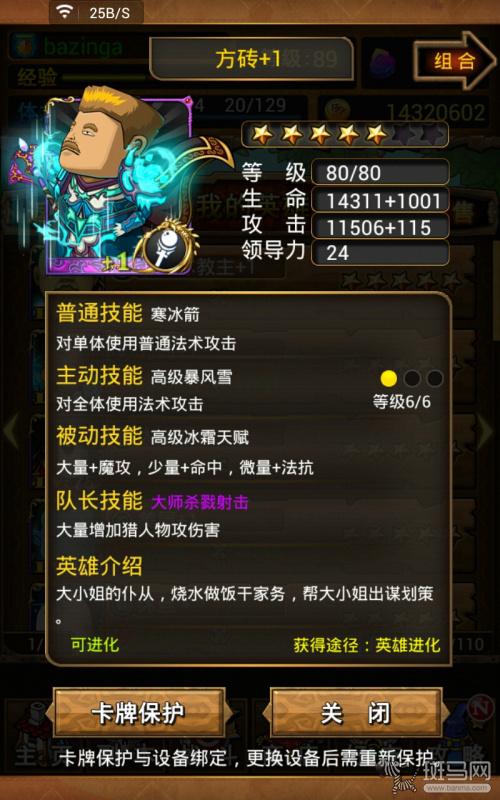Screen dimensions: 500x800
Task: Select the yellow skill level dot
Action: (389, 378)
